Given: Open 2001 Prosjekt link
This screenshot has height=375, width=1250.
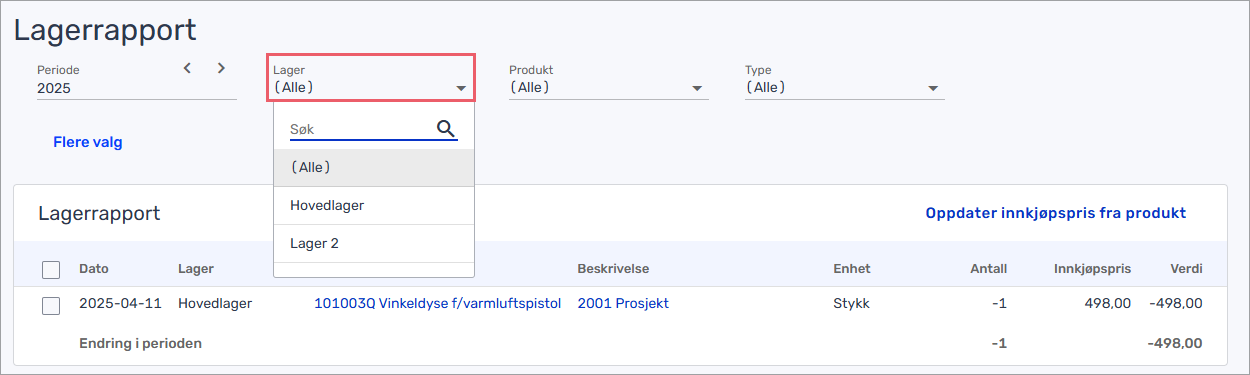Looking at the screenshot, I should click(x=623, y=303).
